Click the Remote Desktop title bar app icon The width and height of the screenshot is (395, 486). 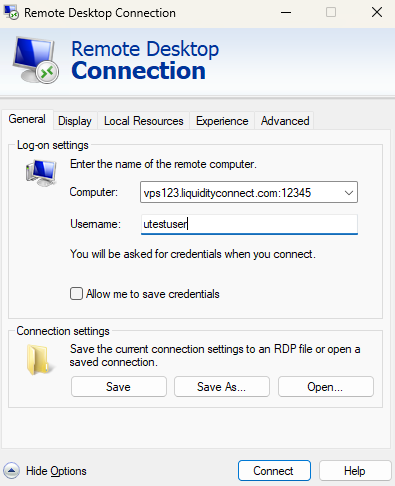(11, 13)
